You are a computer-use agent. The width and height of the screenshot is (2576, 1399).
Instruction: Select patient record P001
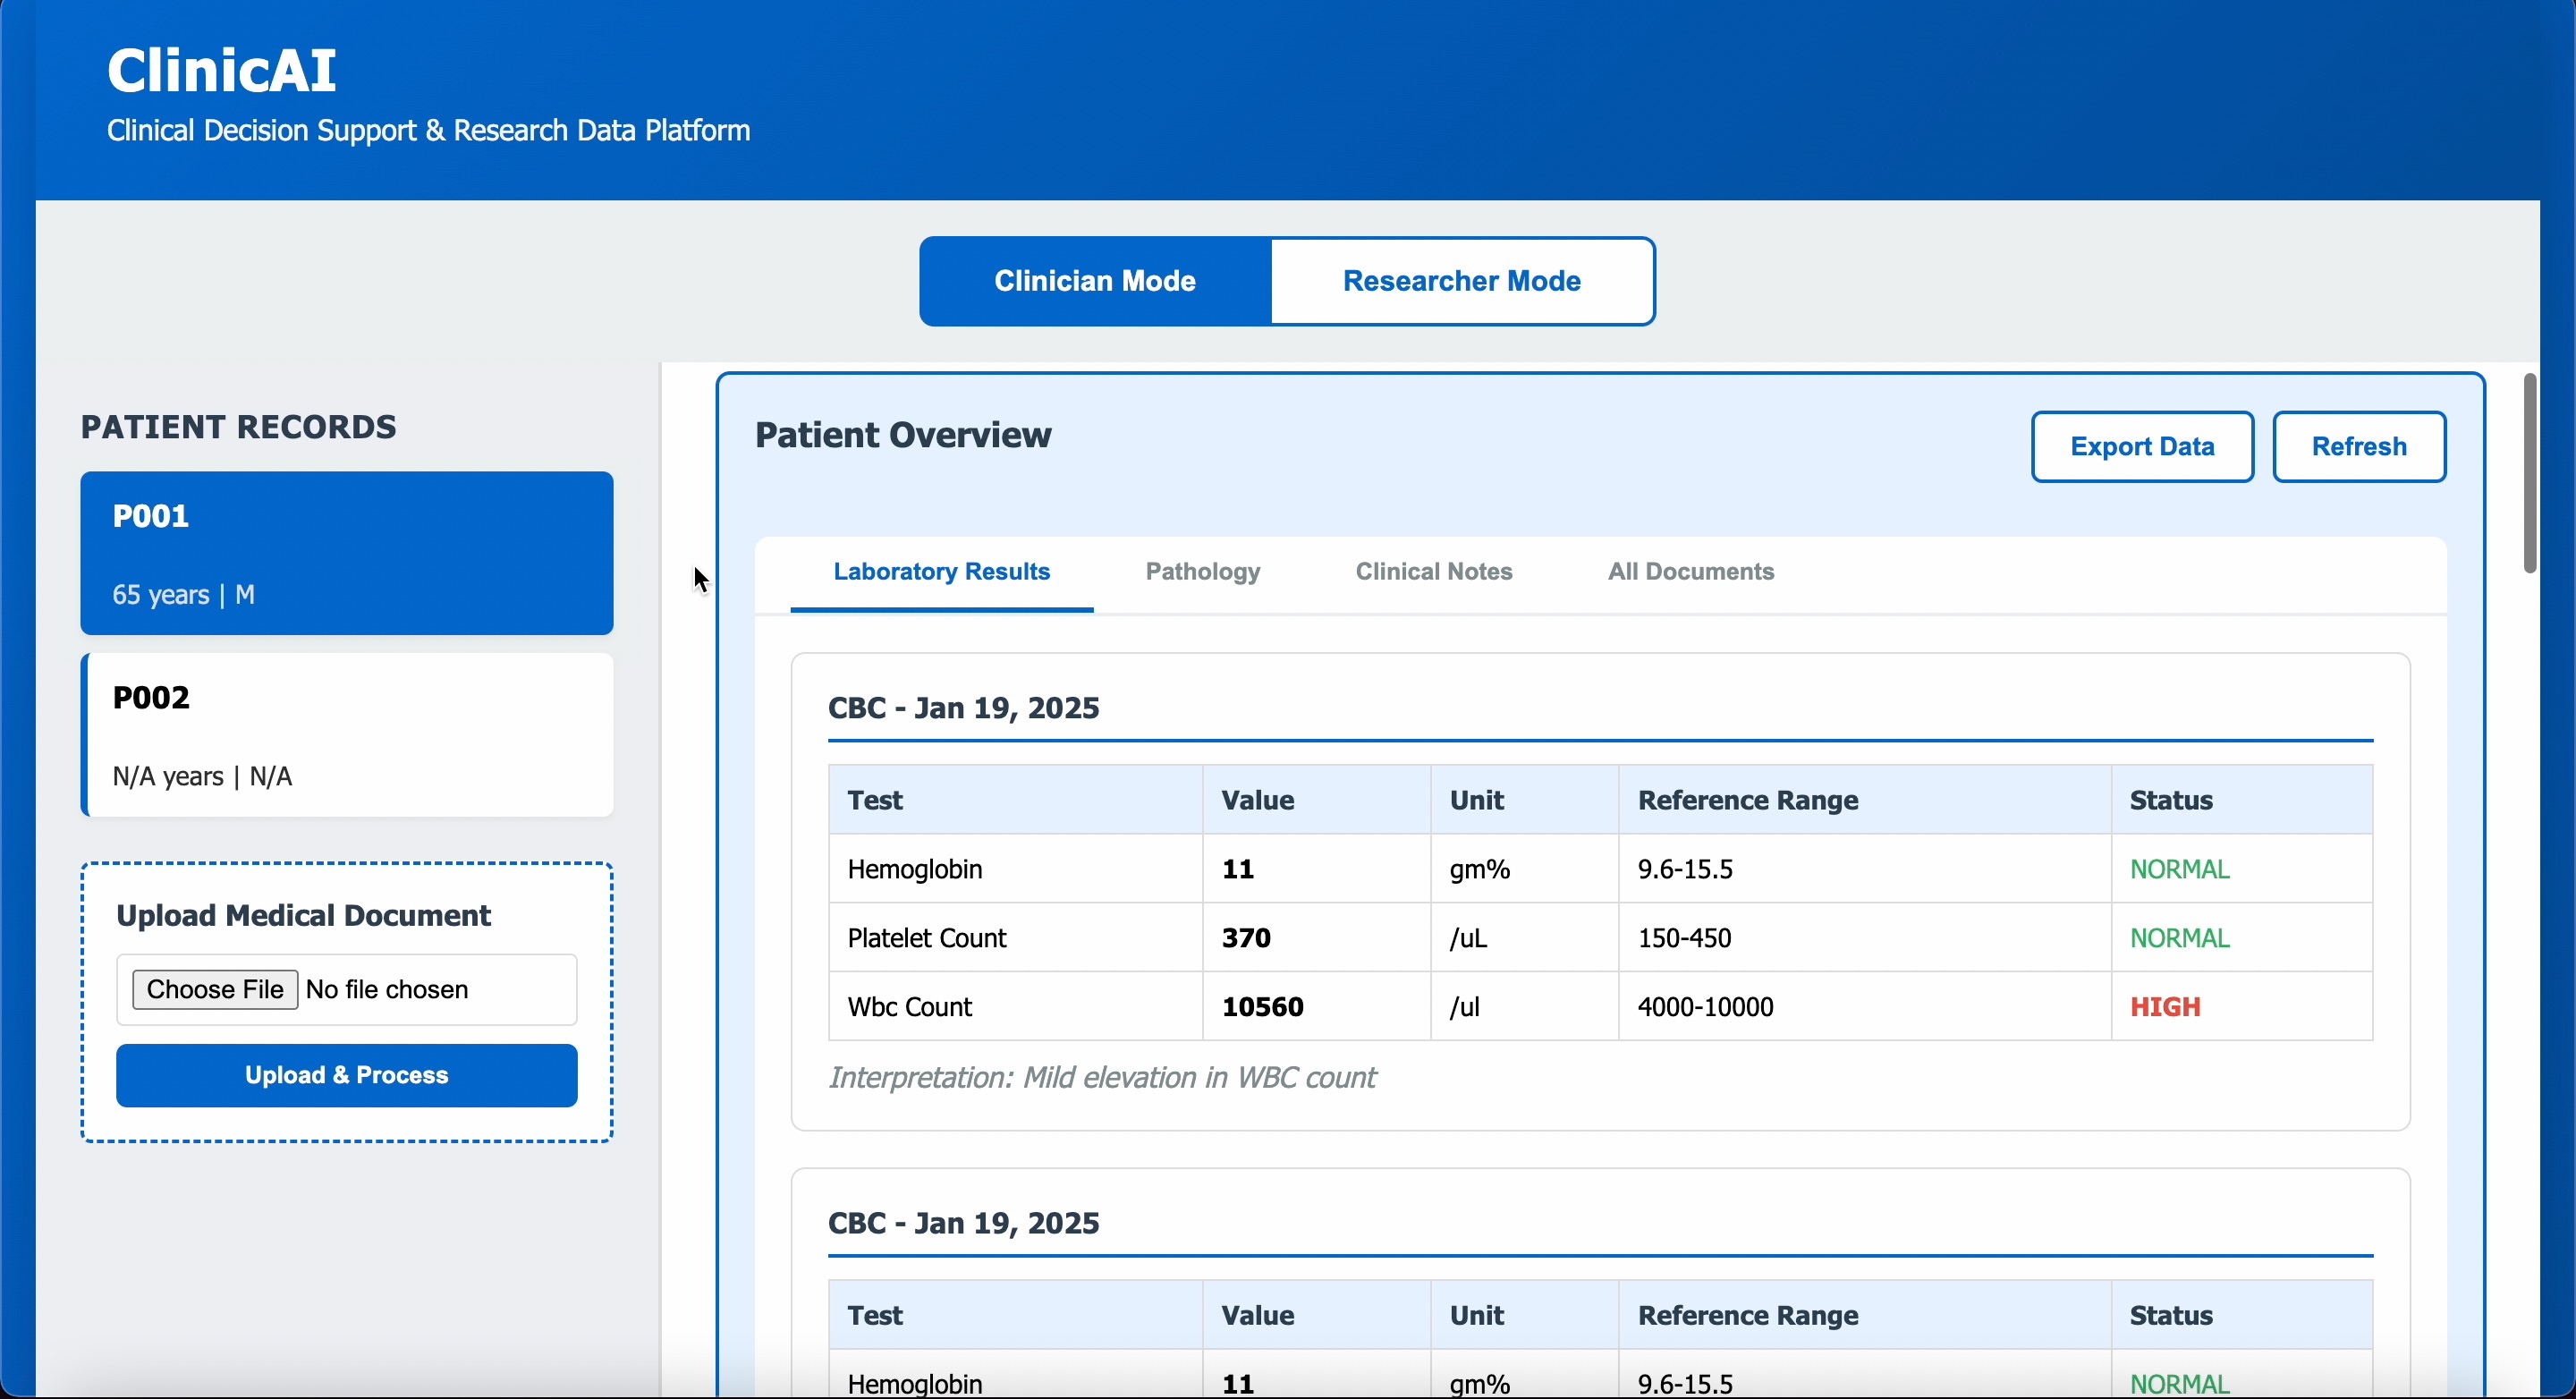click(x=346, y=553)
